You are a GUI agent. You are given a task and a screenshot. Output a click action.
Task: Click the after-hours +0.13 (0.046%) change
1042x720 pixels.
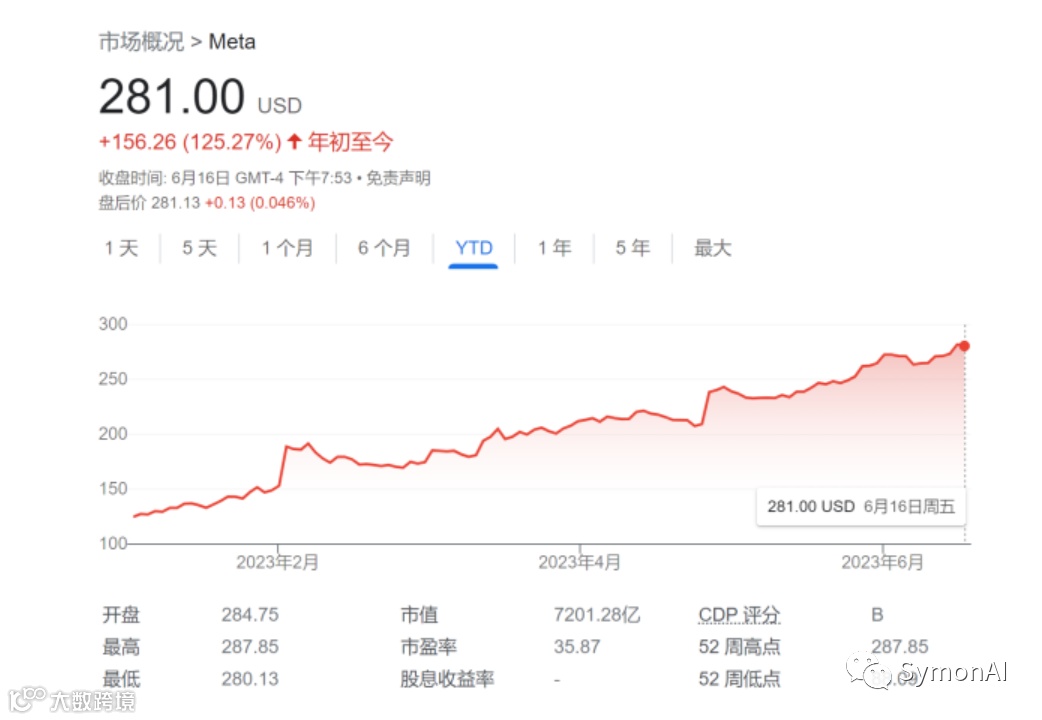tap(260, 203)
